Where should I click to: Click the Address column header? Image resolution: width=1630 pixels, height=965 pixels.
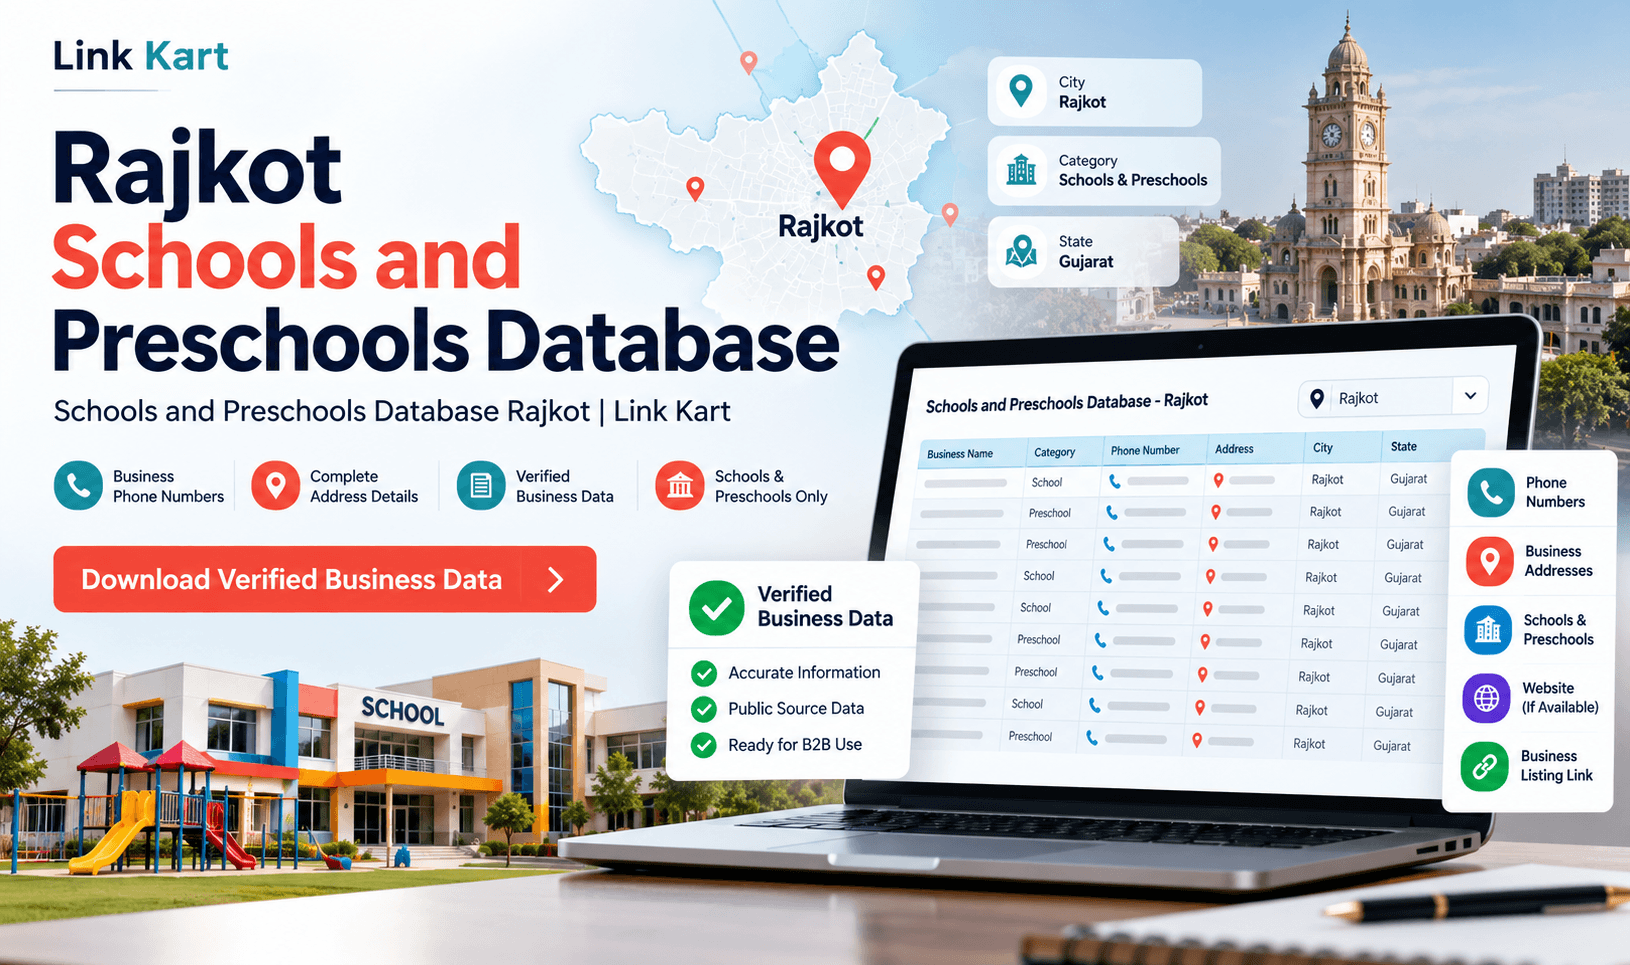tap(1234, 449)
